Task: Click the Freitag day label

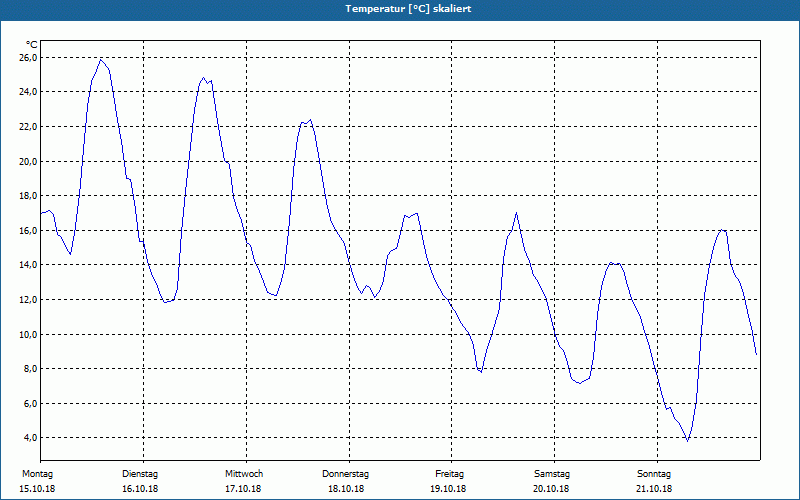Action: [x=449, y=474]
